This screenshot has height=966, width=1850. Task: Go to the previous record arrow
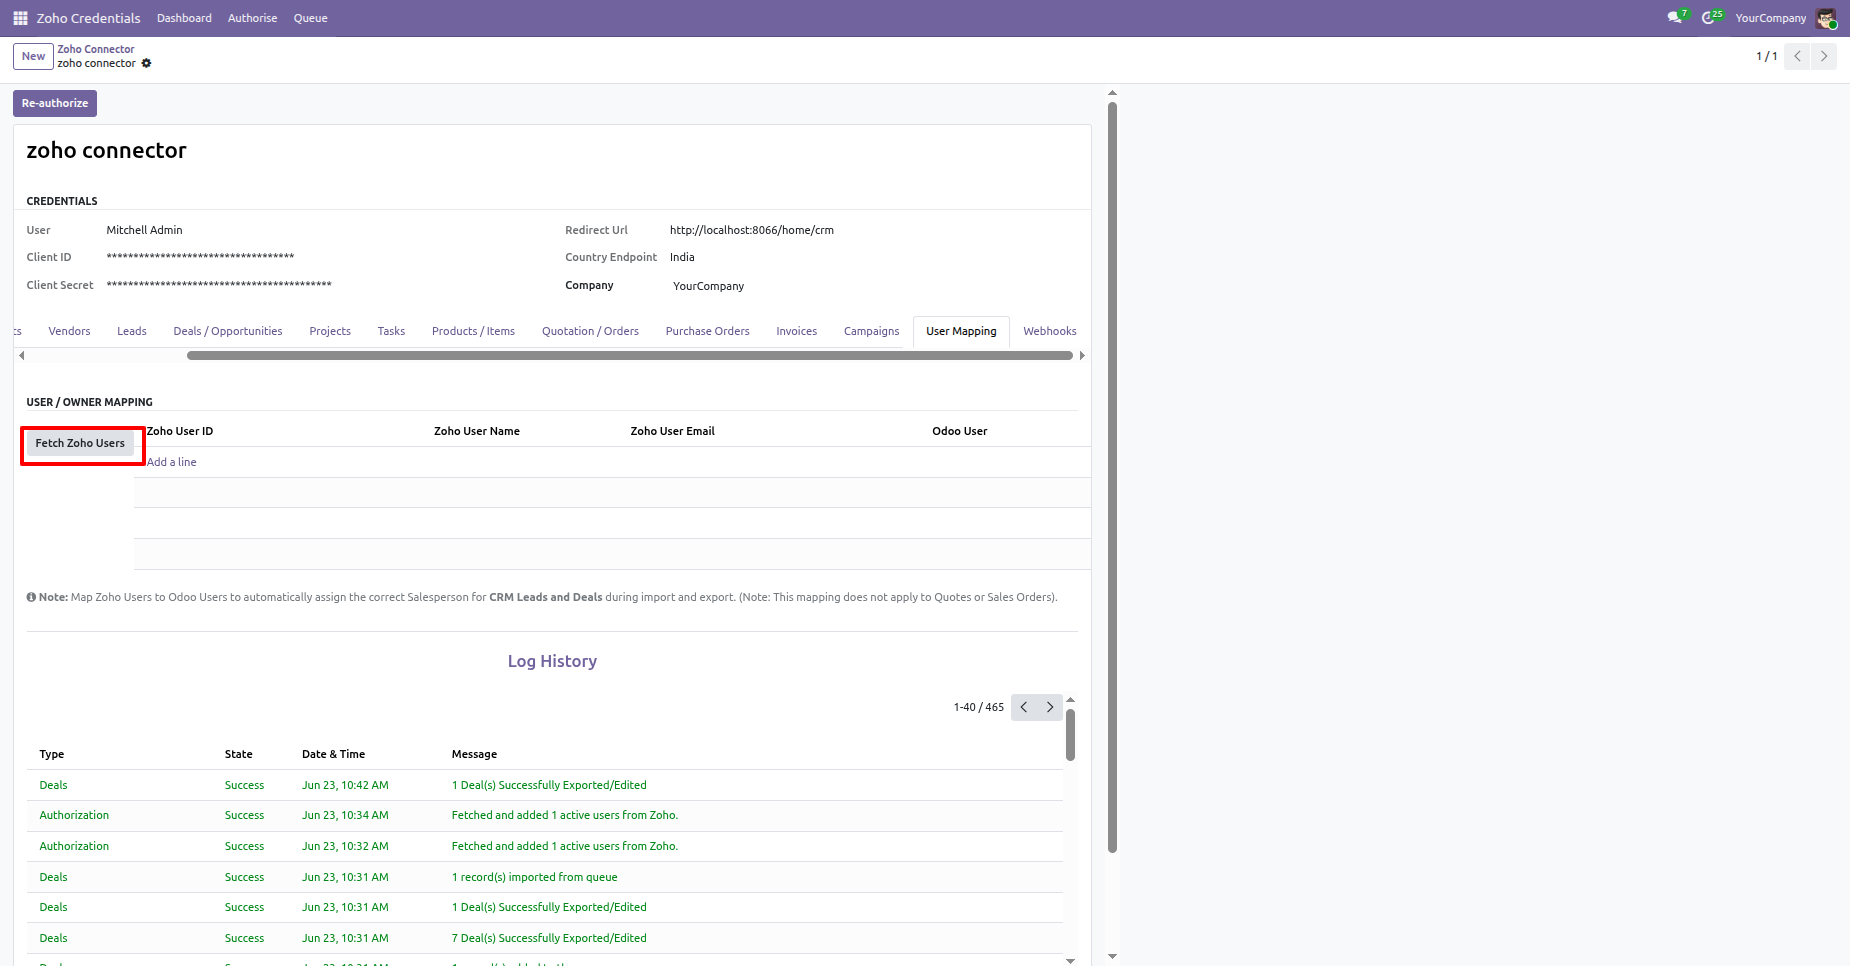coord(1797,56)
